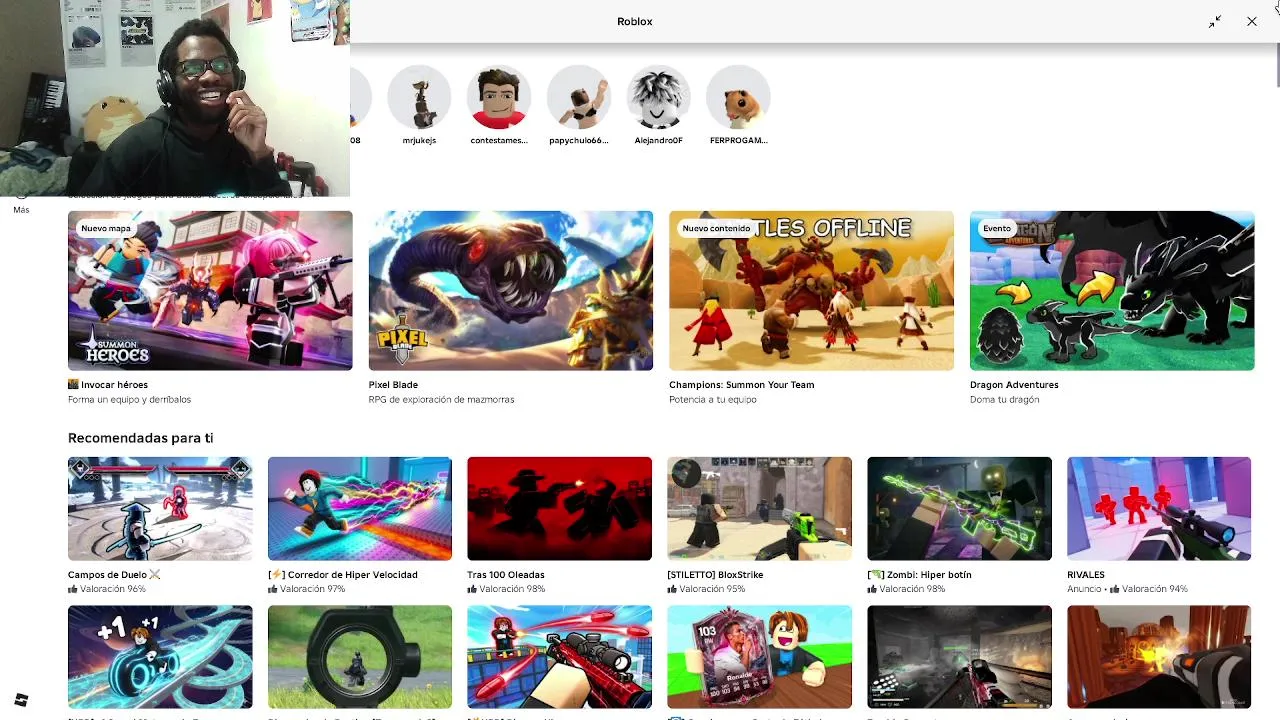This screenshot has width=1280, height=720.
Task: Open [STILETTO] BloxStrike thumbnail
Action: (759, 509)
